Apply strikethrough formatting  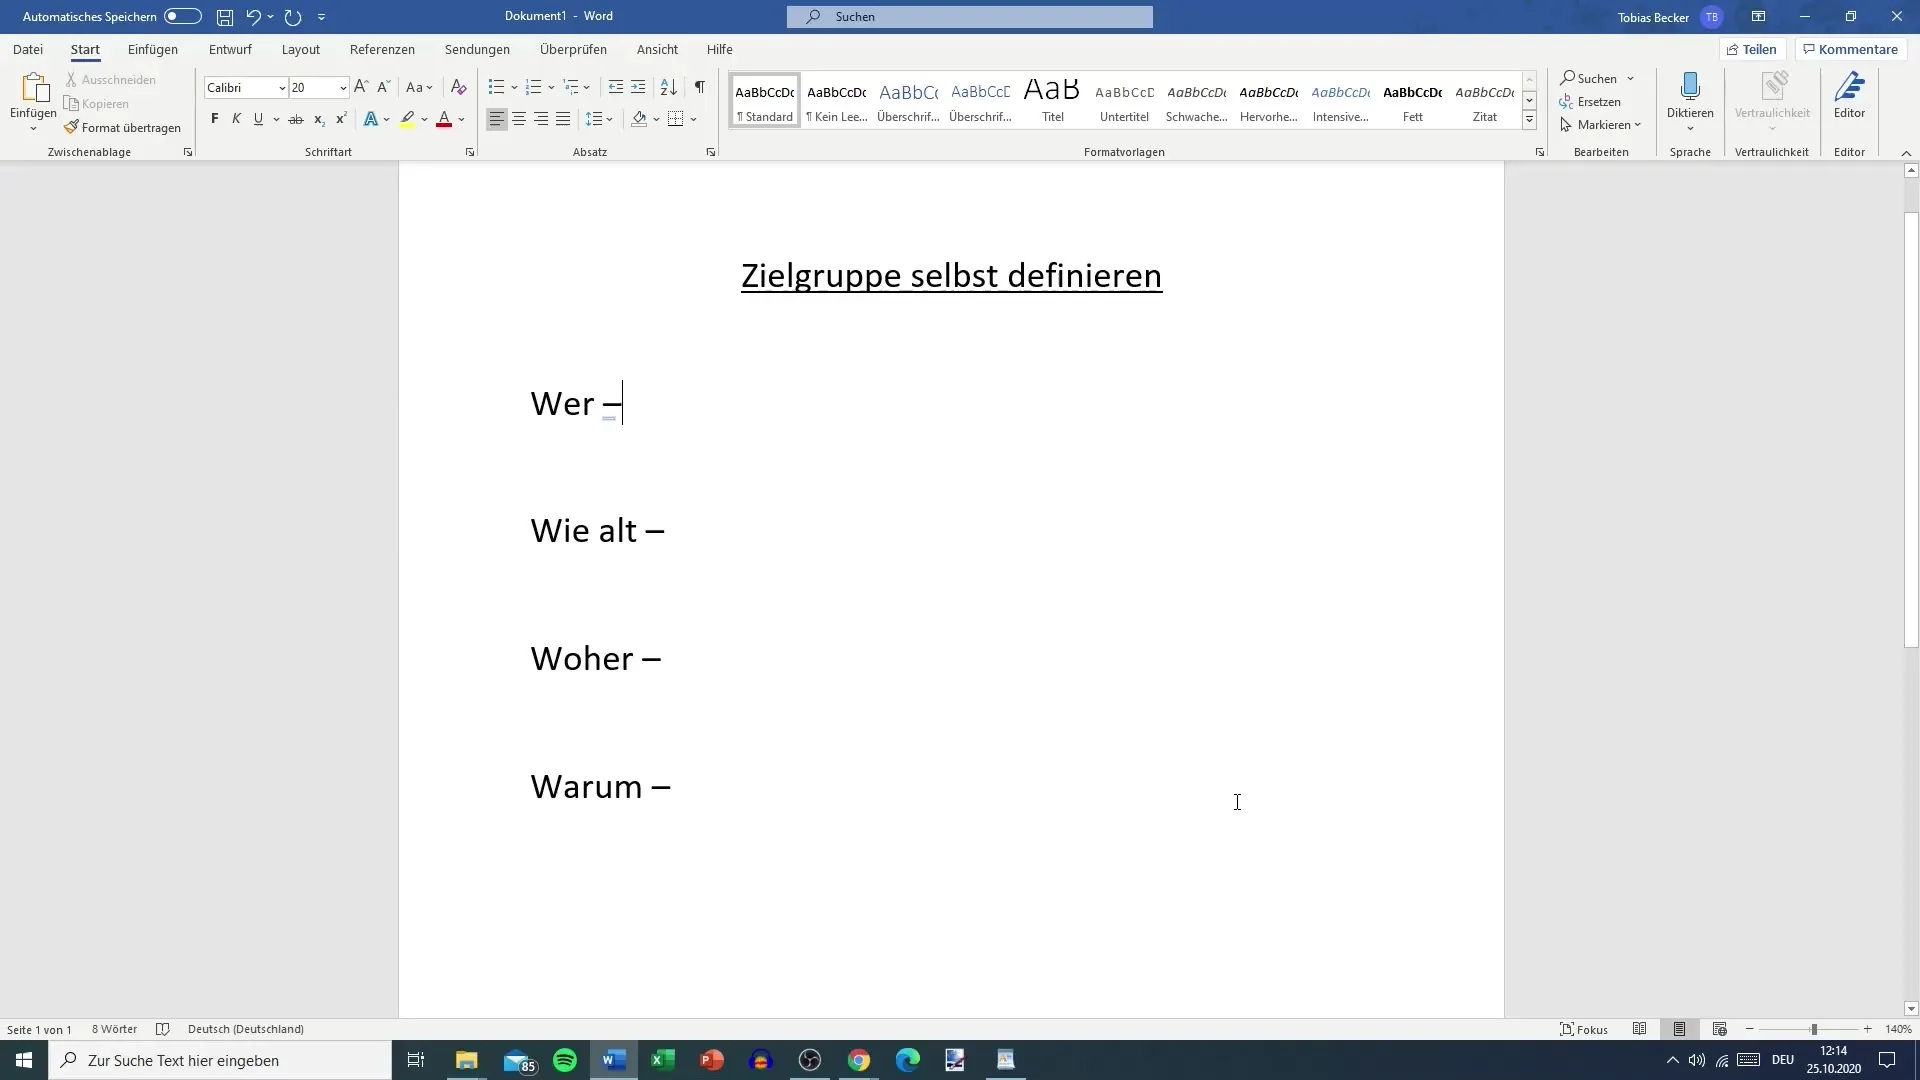click(296, 119)
